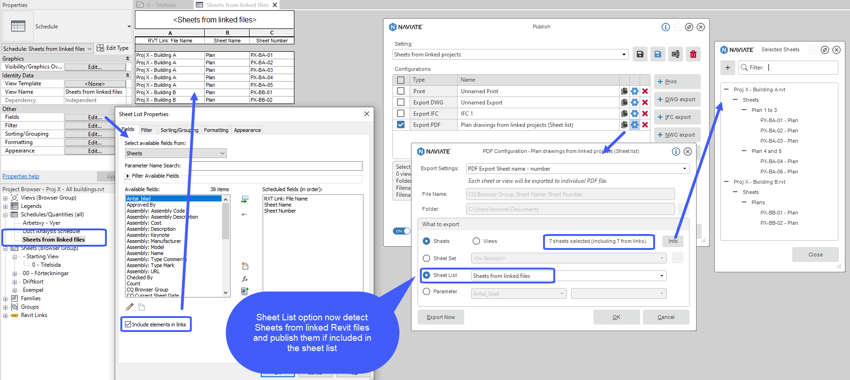Image resolution: width=850 pixels, height=380 pixels.
Task: Duplicate the Export DWG configuration row
Action: (624, 102)
